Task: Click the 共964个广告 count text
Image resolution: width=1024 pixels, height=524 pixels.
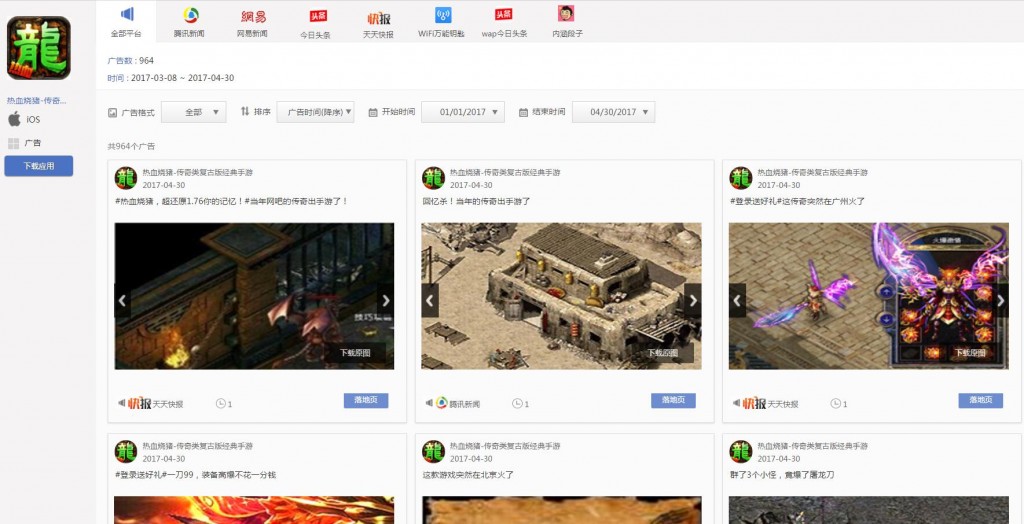Action: (x=131, y=146)
